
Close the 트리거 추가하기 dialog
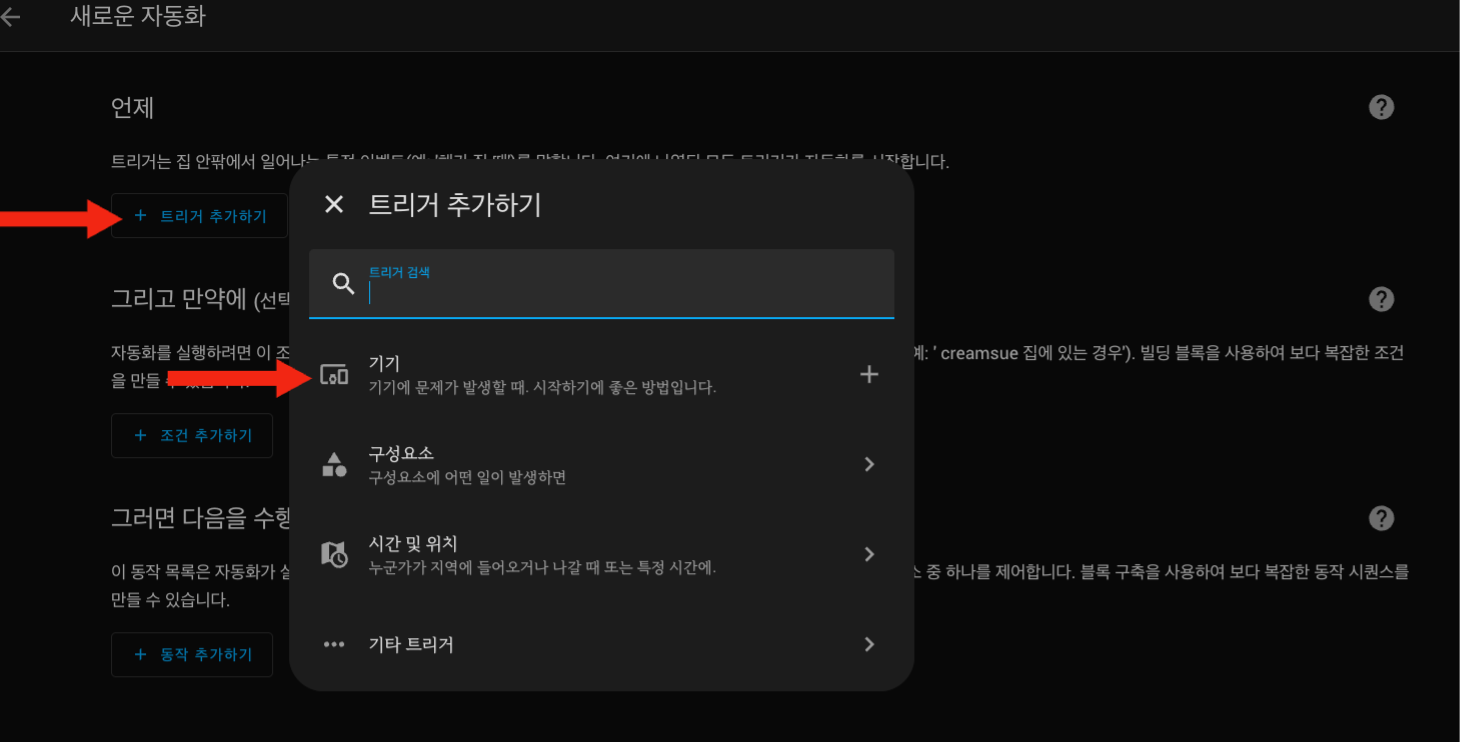click(x=334, y=205)
